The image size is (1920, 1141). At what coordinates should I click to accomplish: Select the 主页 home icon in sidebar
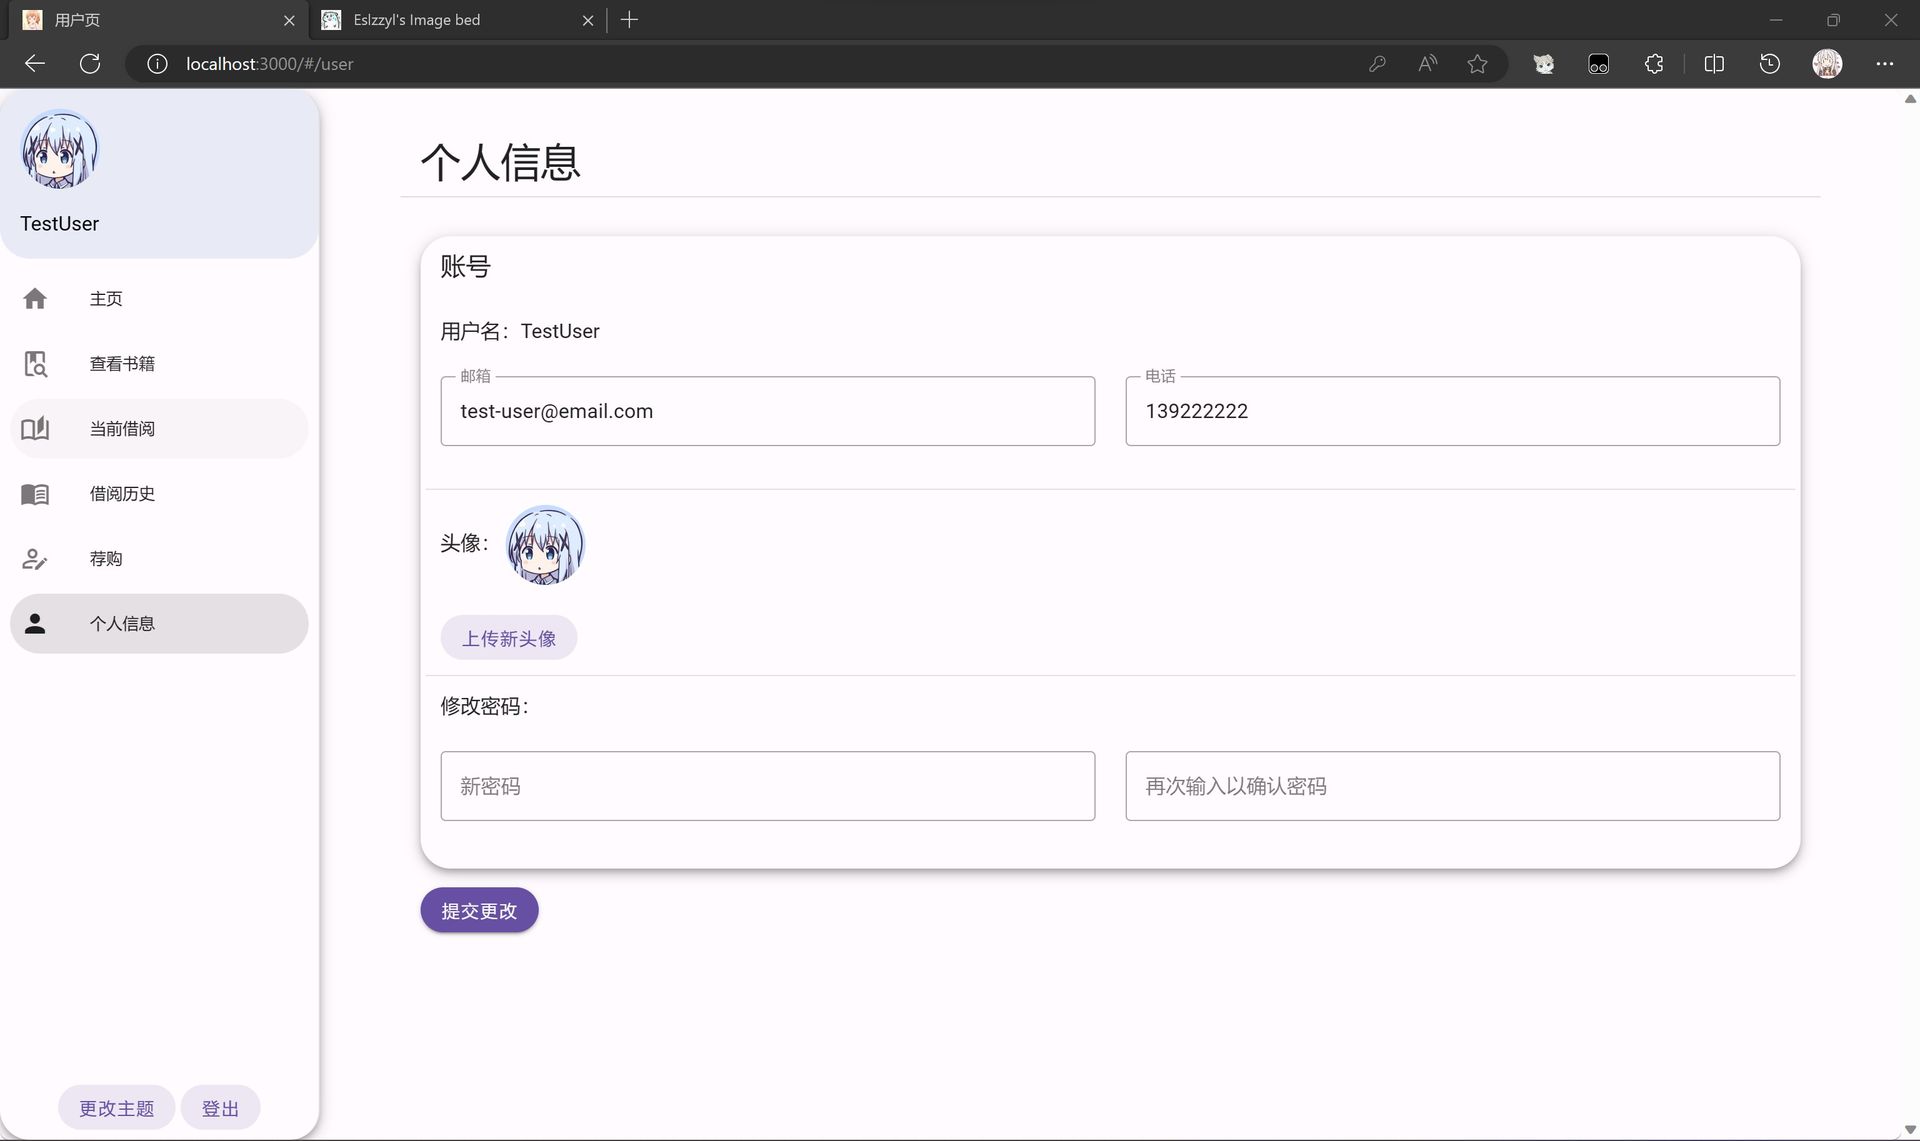point(35,298)
